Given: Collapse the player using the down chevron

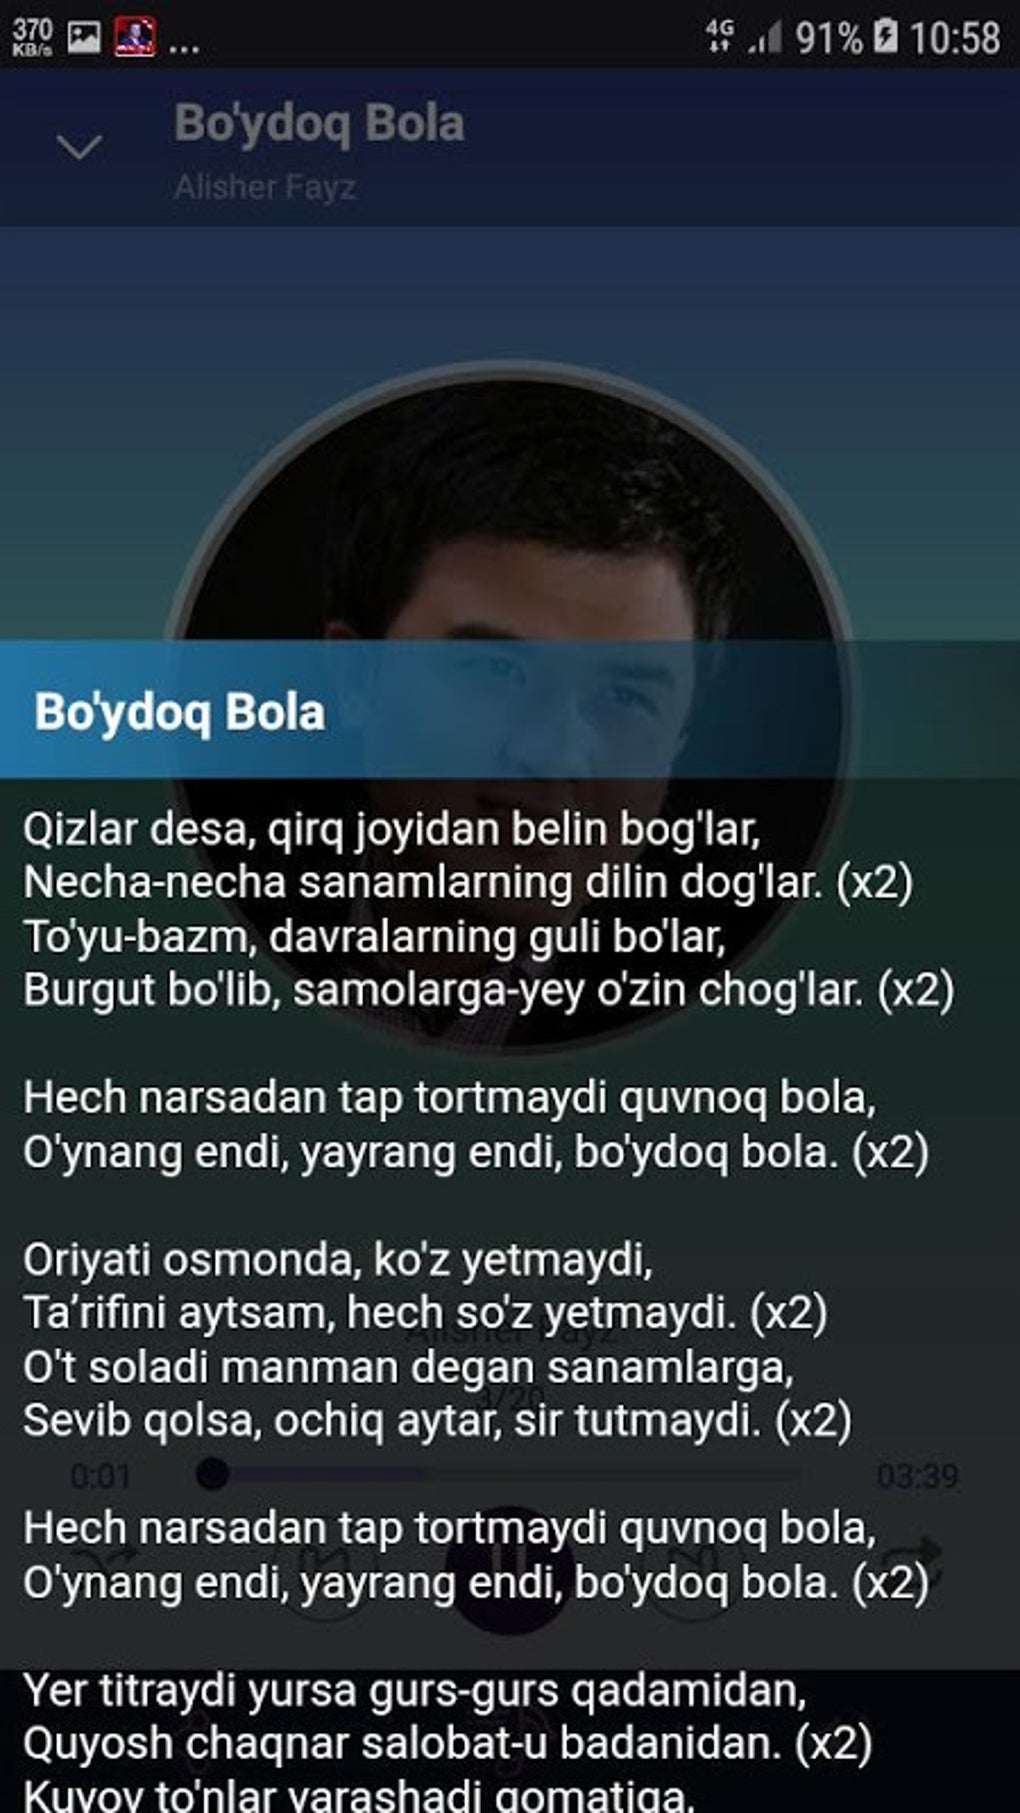Looking at the screenshot, I should click(x=79, y=147).
